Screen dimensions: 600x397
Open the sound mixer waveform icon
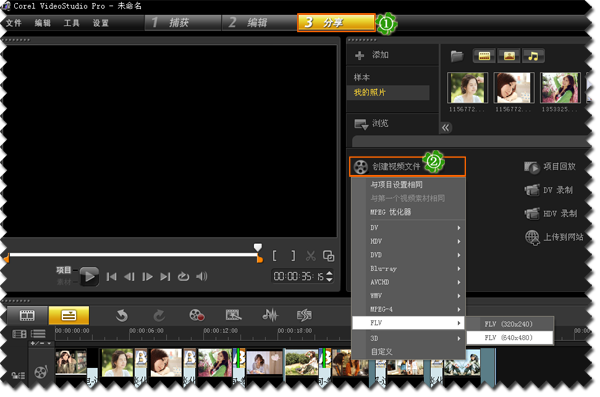point(270,315)
